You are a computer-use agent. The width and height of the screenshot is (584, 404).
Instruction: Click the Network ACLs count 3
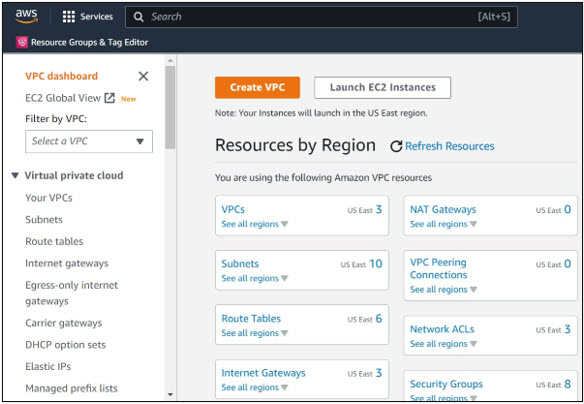tap(567, 329)
